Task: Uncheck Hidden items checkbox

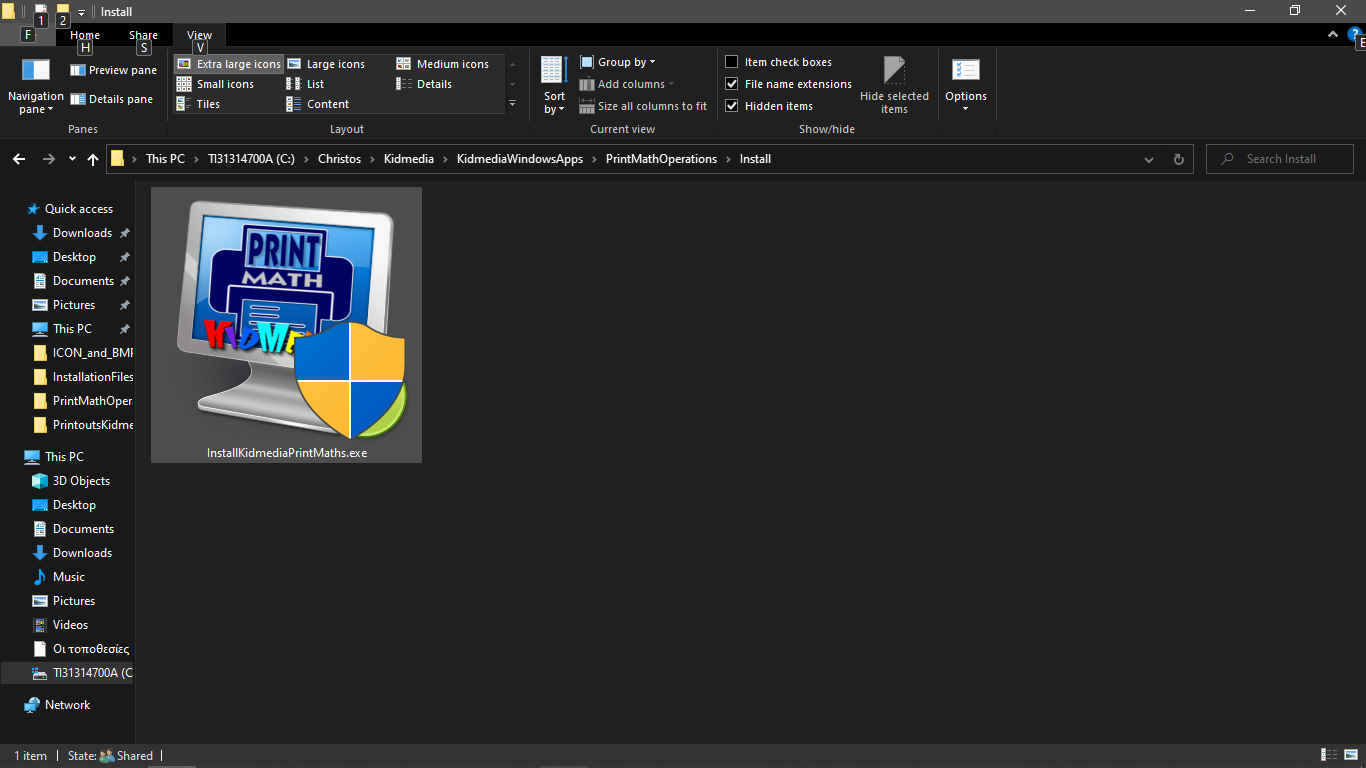Action: [x=769, y=106]
